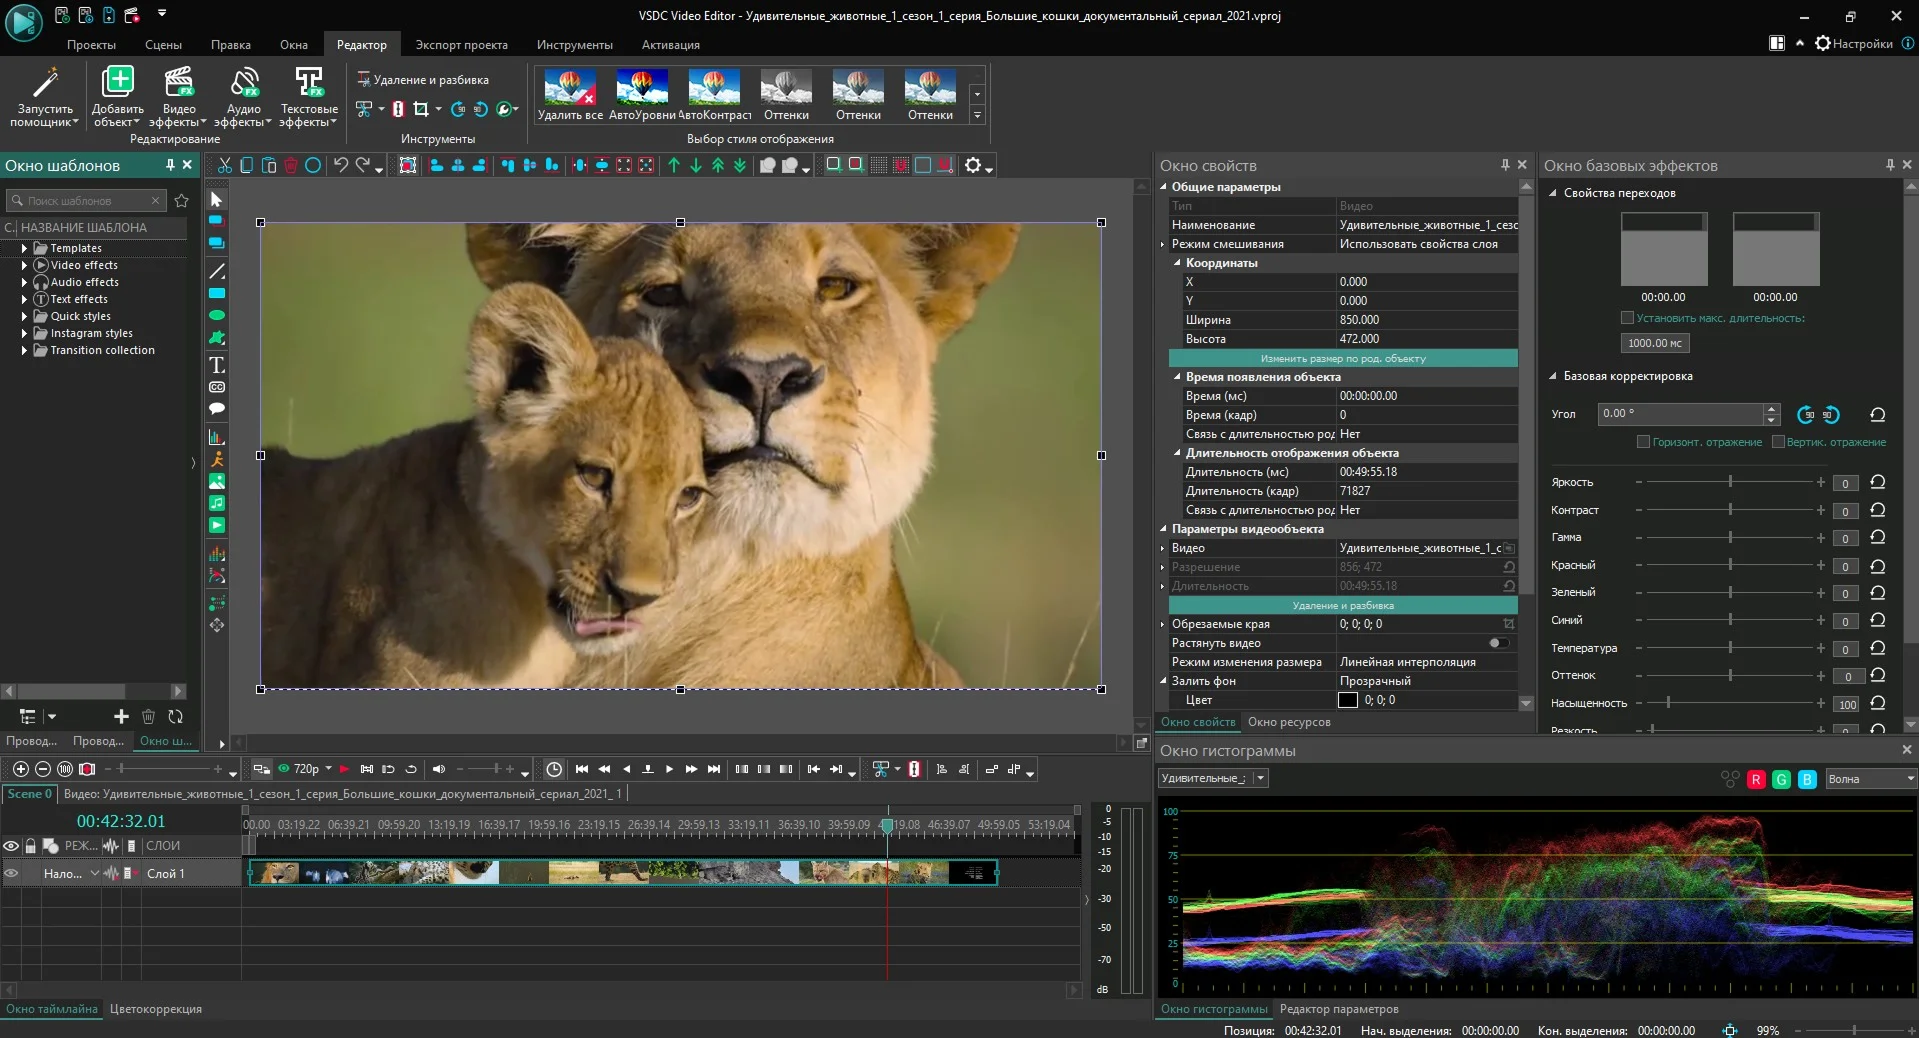Viewport: 1919px width, 1038px height.
Task: Click the red R channel histogram button
Action: coord(1756,780)
